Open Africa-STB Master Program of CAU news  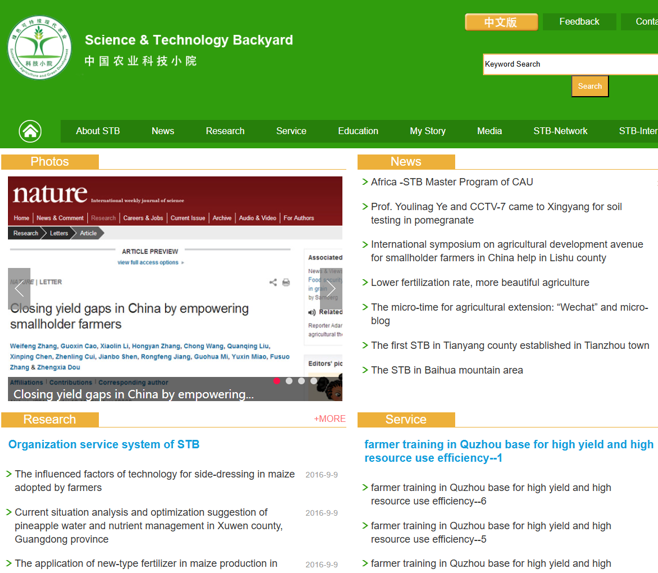(x=452, y=182)
